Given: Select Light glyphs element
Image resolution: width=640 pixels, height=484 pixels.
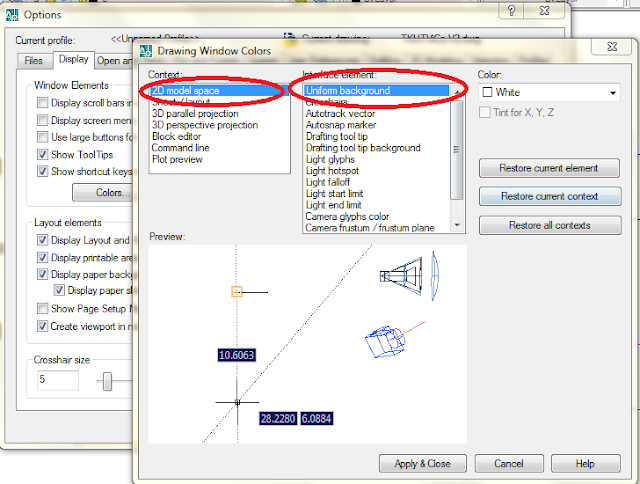Looking at the screenshot, I should point(378,159).
